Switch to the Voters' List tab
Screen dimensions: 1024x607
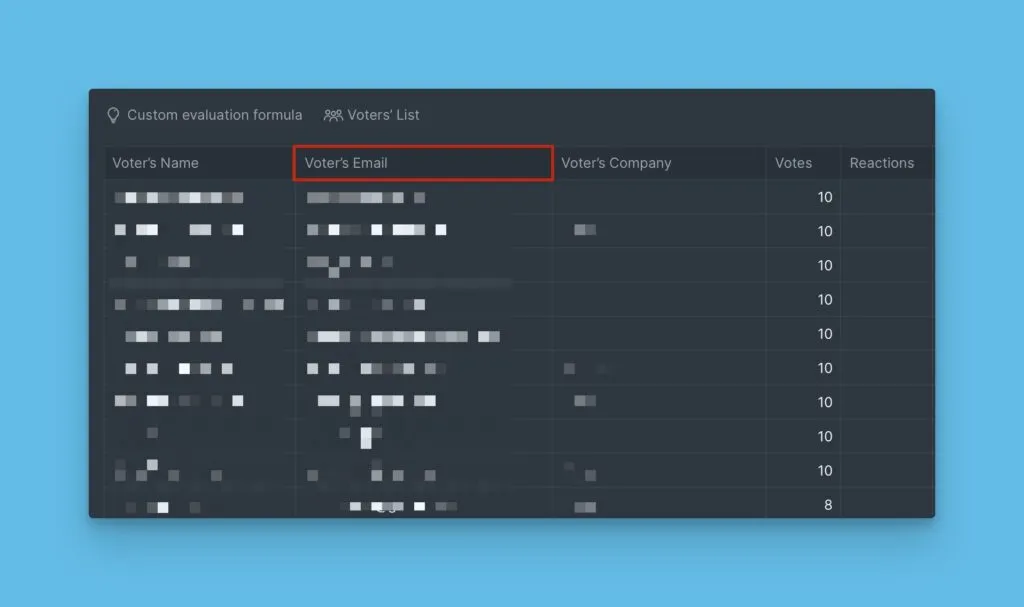[383, 115]
